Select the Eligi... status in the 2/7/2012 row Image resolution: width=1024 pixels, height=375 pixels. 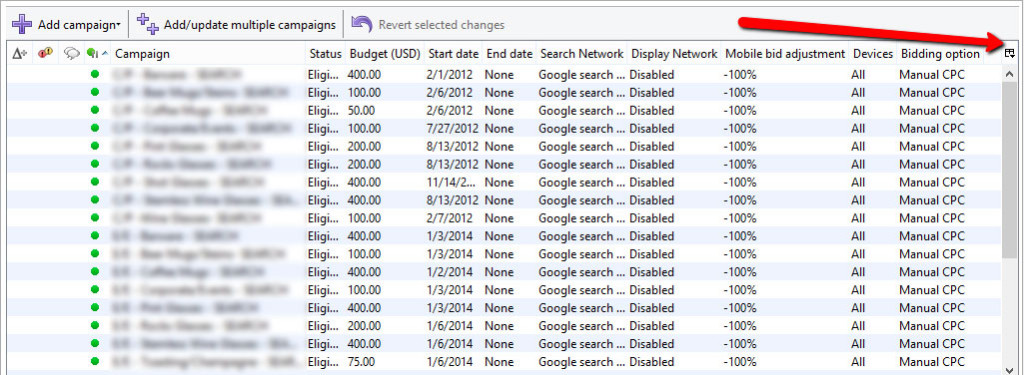tap(324, 218)
